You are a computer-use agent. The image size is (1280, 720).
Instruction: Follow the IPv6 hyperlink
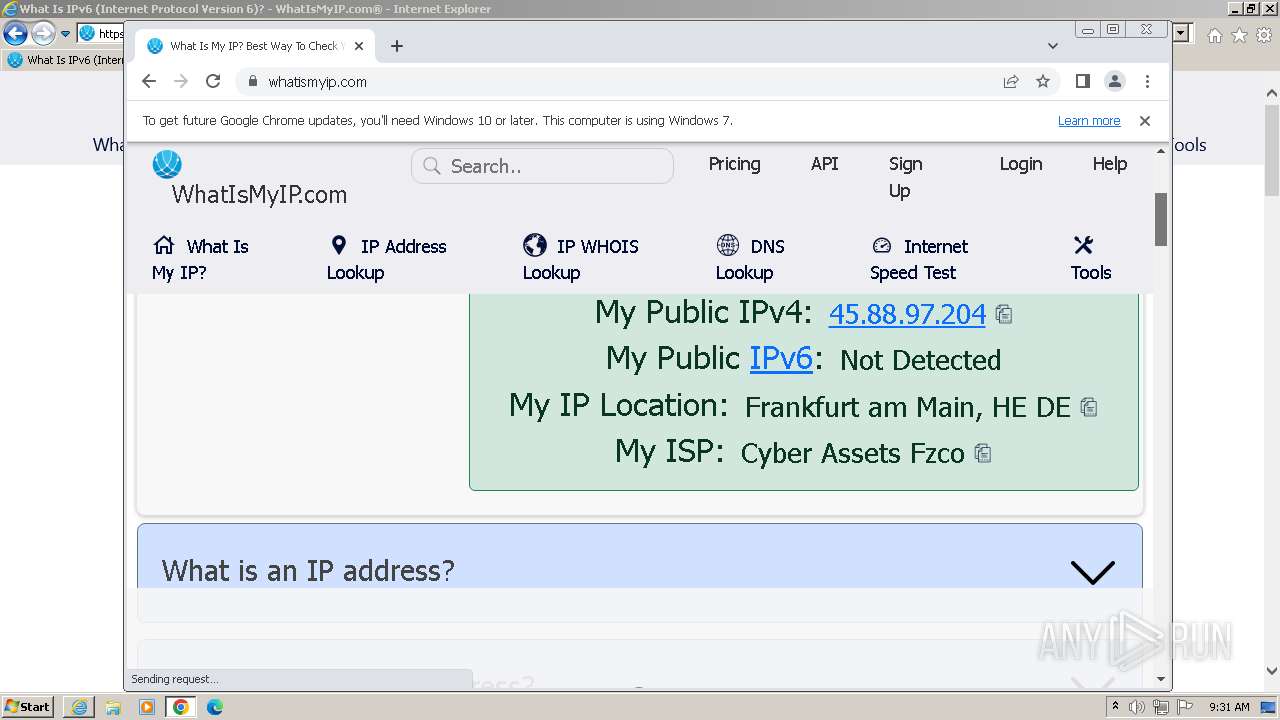point(781,358)
